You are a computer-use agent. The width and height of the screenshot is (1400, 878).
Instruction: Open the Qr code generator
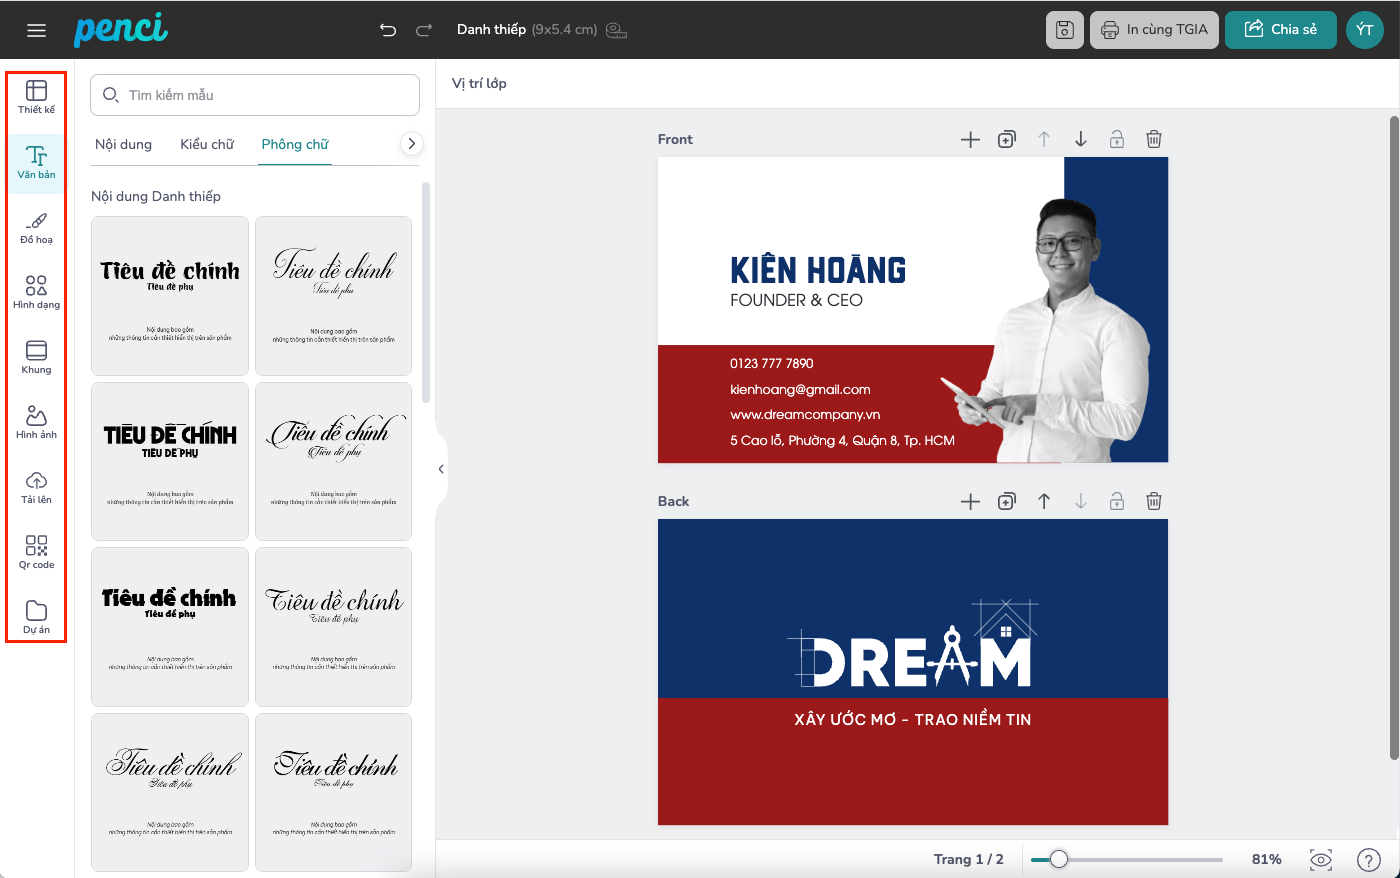click(x=36, y=552)
